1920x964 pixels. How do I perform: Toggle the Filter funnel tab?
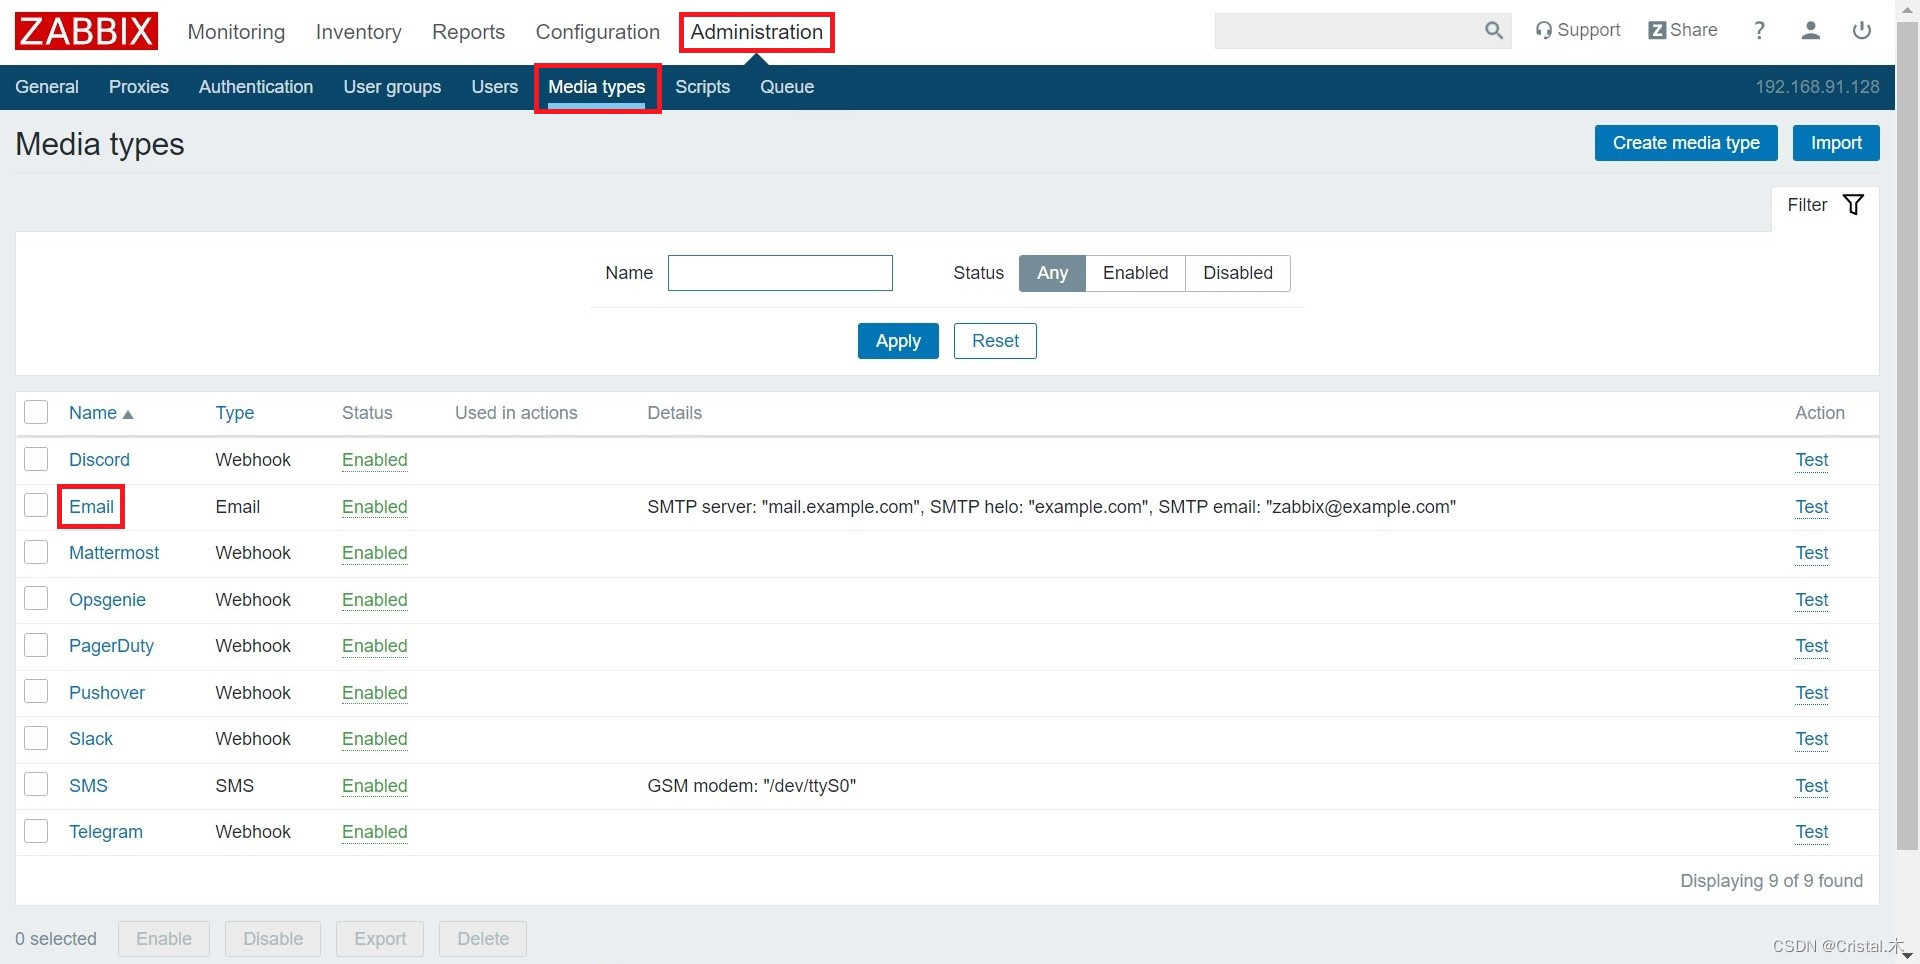point(1825,205)
